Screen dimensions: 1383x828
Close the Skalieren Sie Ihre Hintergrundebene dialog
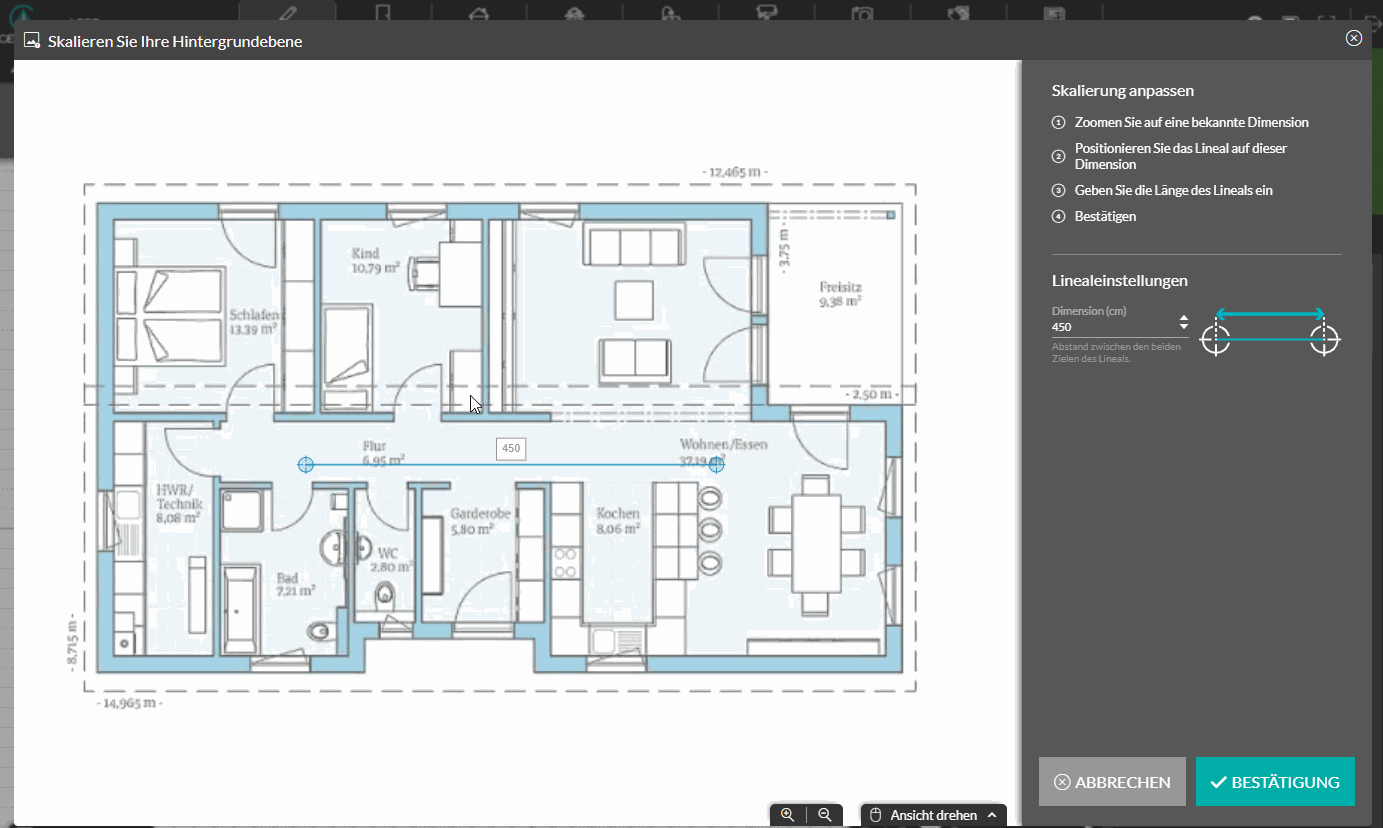click(x=1353, y=38)
